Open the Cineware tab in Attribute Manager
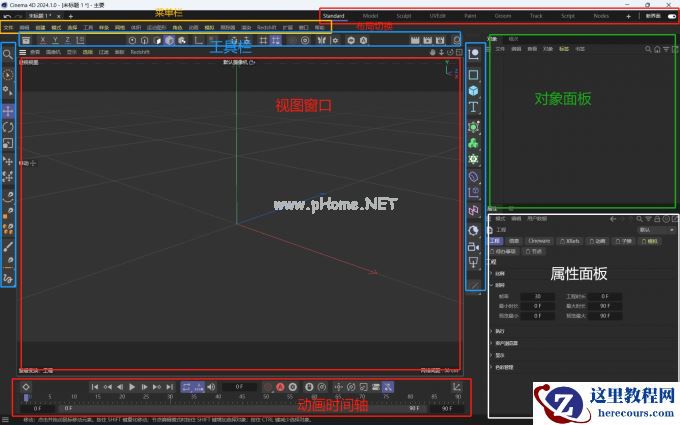This screenshot has width=680, height=425. pos(539,241)
